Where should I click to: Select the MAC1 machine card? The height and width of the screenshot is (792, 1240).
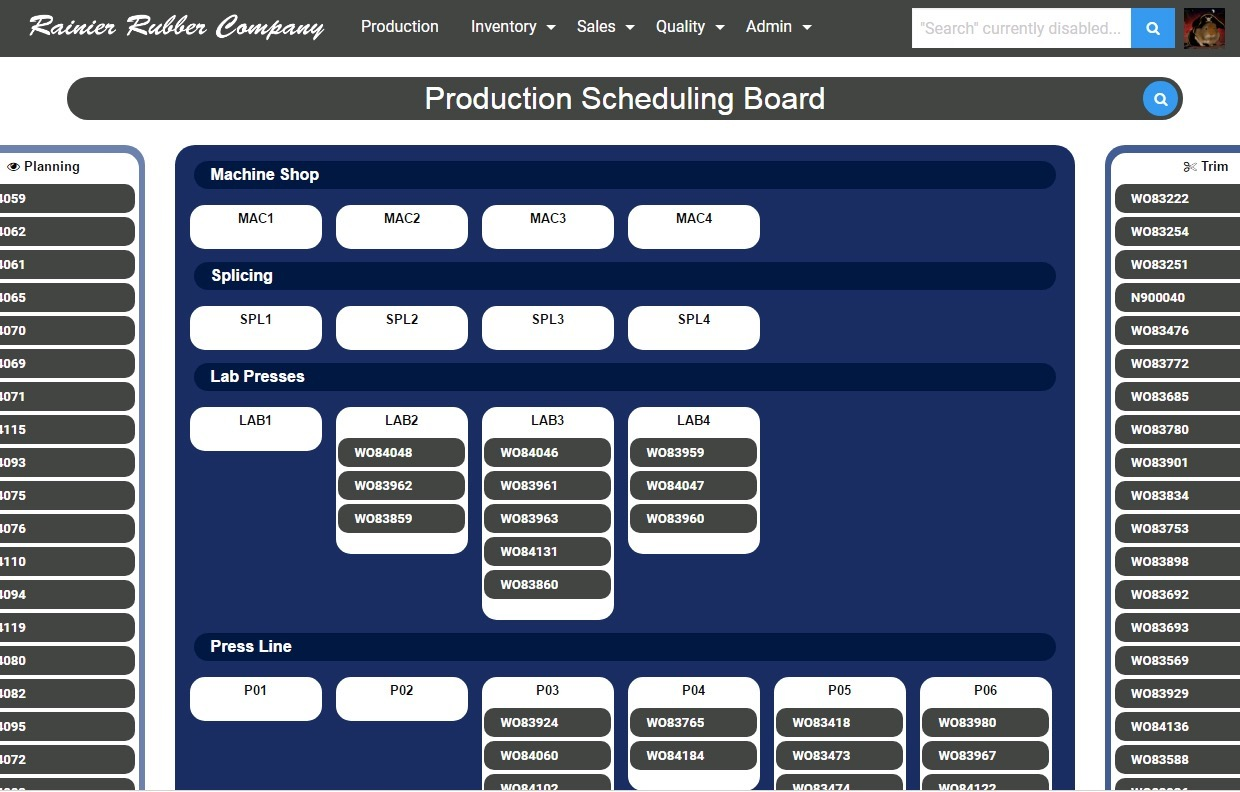pos(256,227)
